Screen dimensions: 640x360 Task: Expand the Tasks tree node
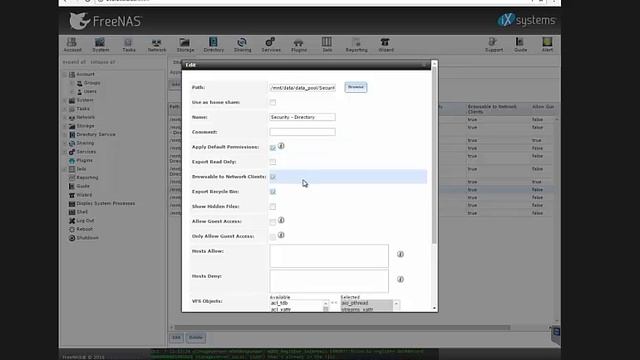(x=65, y=109)
